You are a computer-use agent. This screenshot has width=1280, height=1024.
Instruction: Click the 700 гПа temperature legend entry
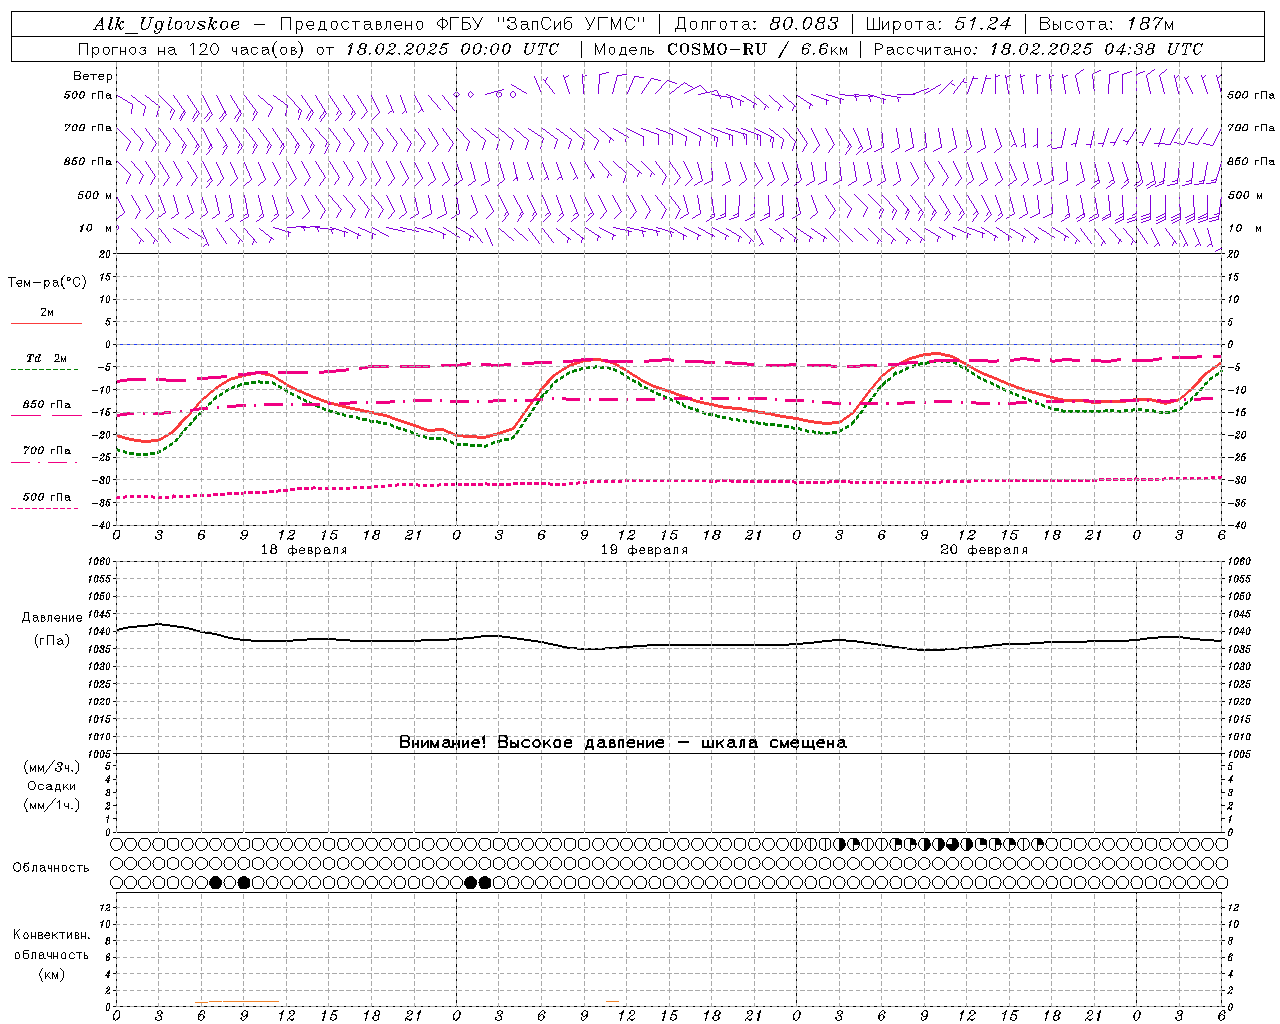click(46, 450)
